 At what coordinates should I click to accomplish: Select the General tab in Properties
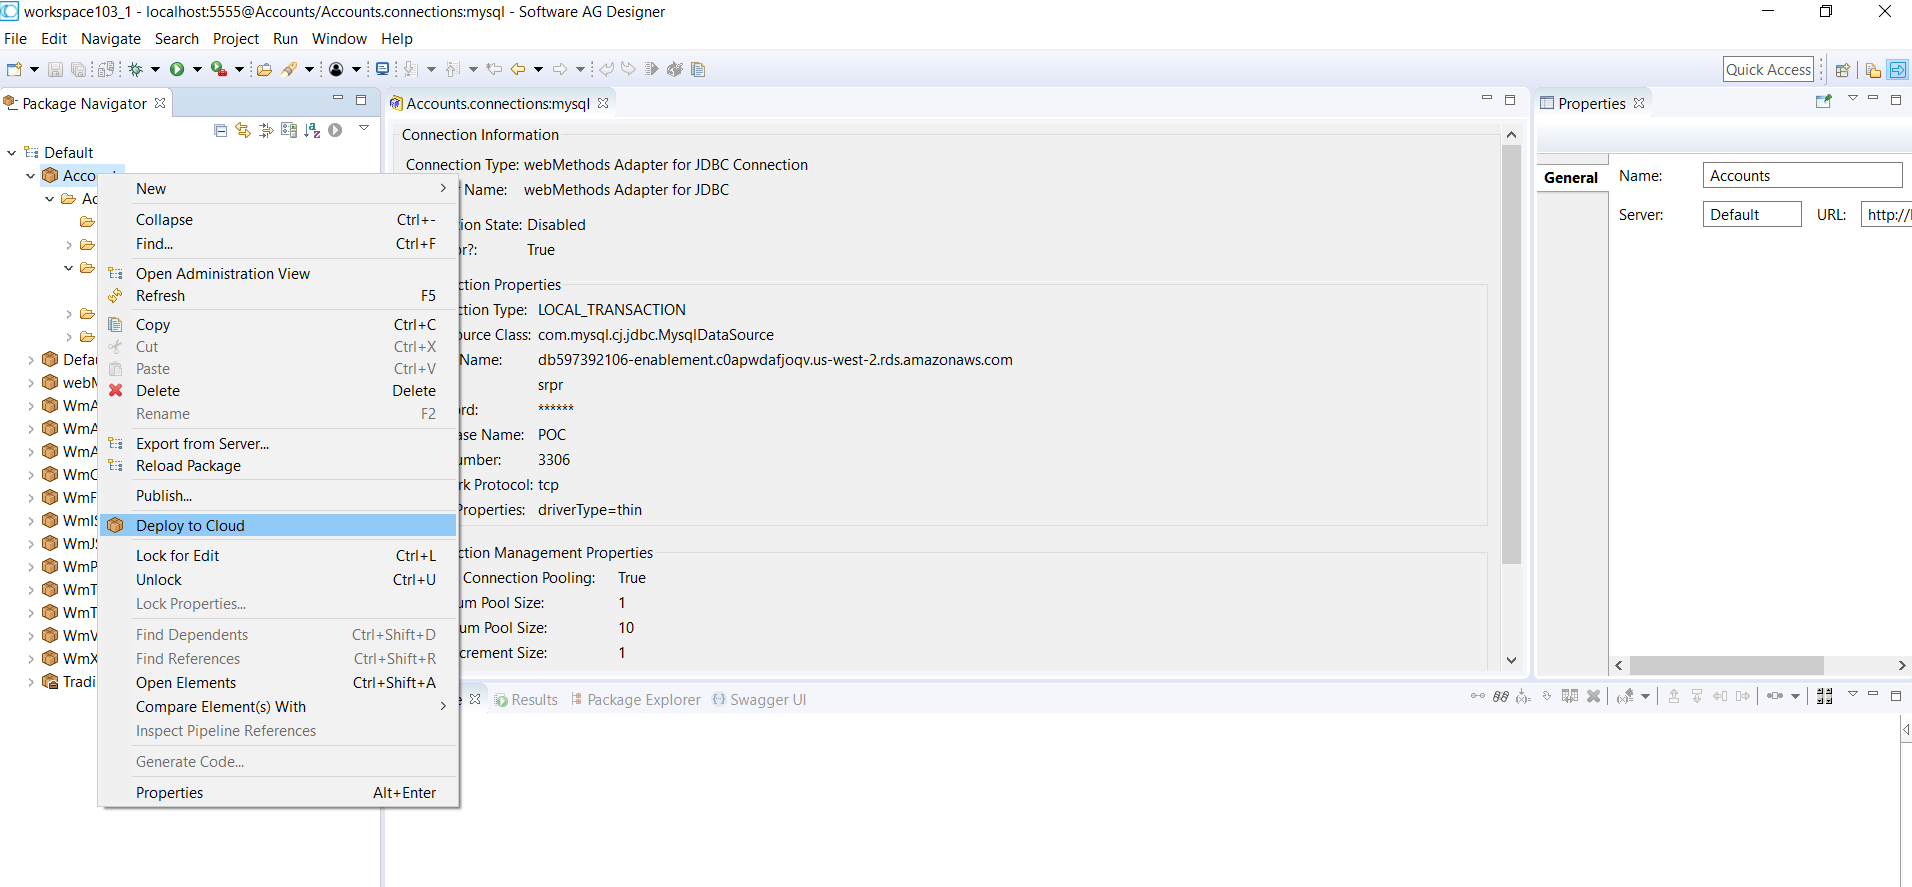pyautogui.click(x=1571, y=178)
